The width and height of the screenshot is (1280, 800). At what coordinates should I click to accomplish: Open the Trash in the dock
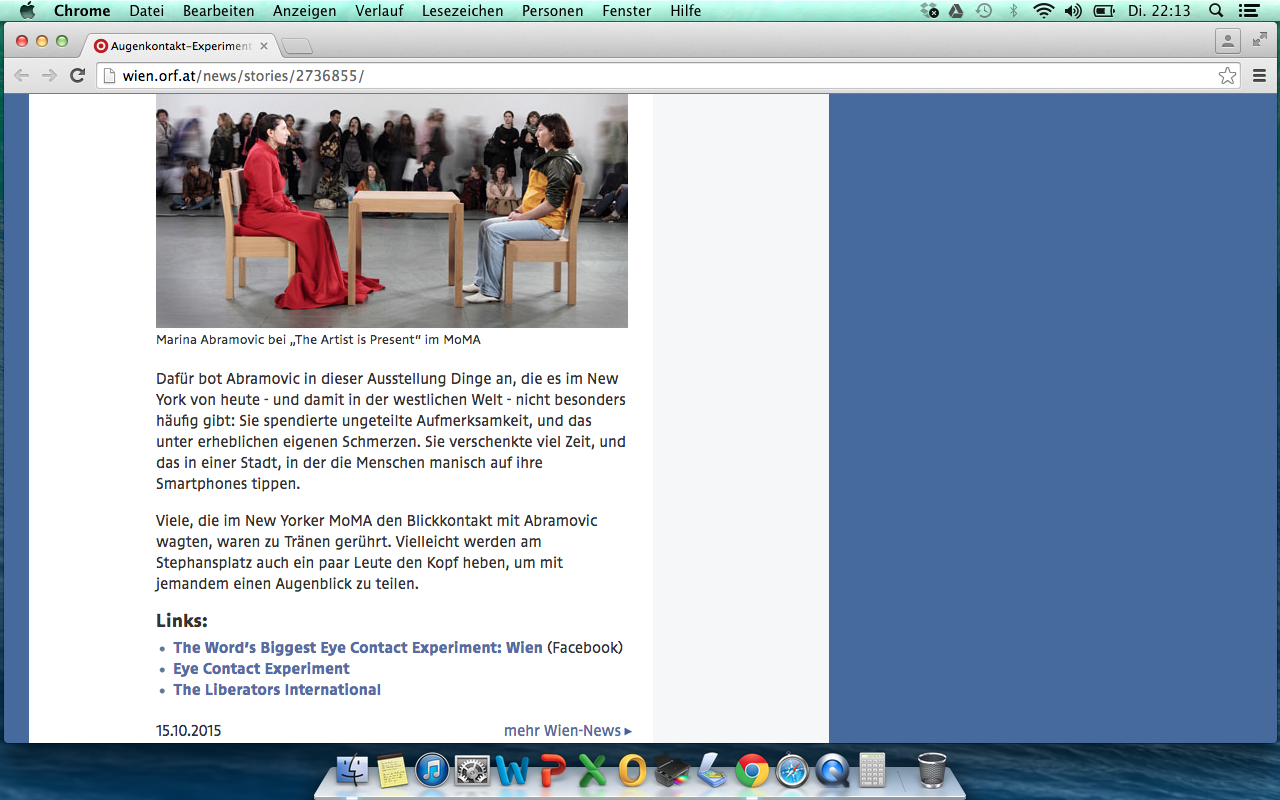931,771
